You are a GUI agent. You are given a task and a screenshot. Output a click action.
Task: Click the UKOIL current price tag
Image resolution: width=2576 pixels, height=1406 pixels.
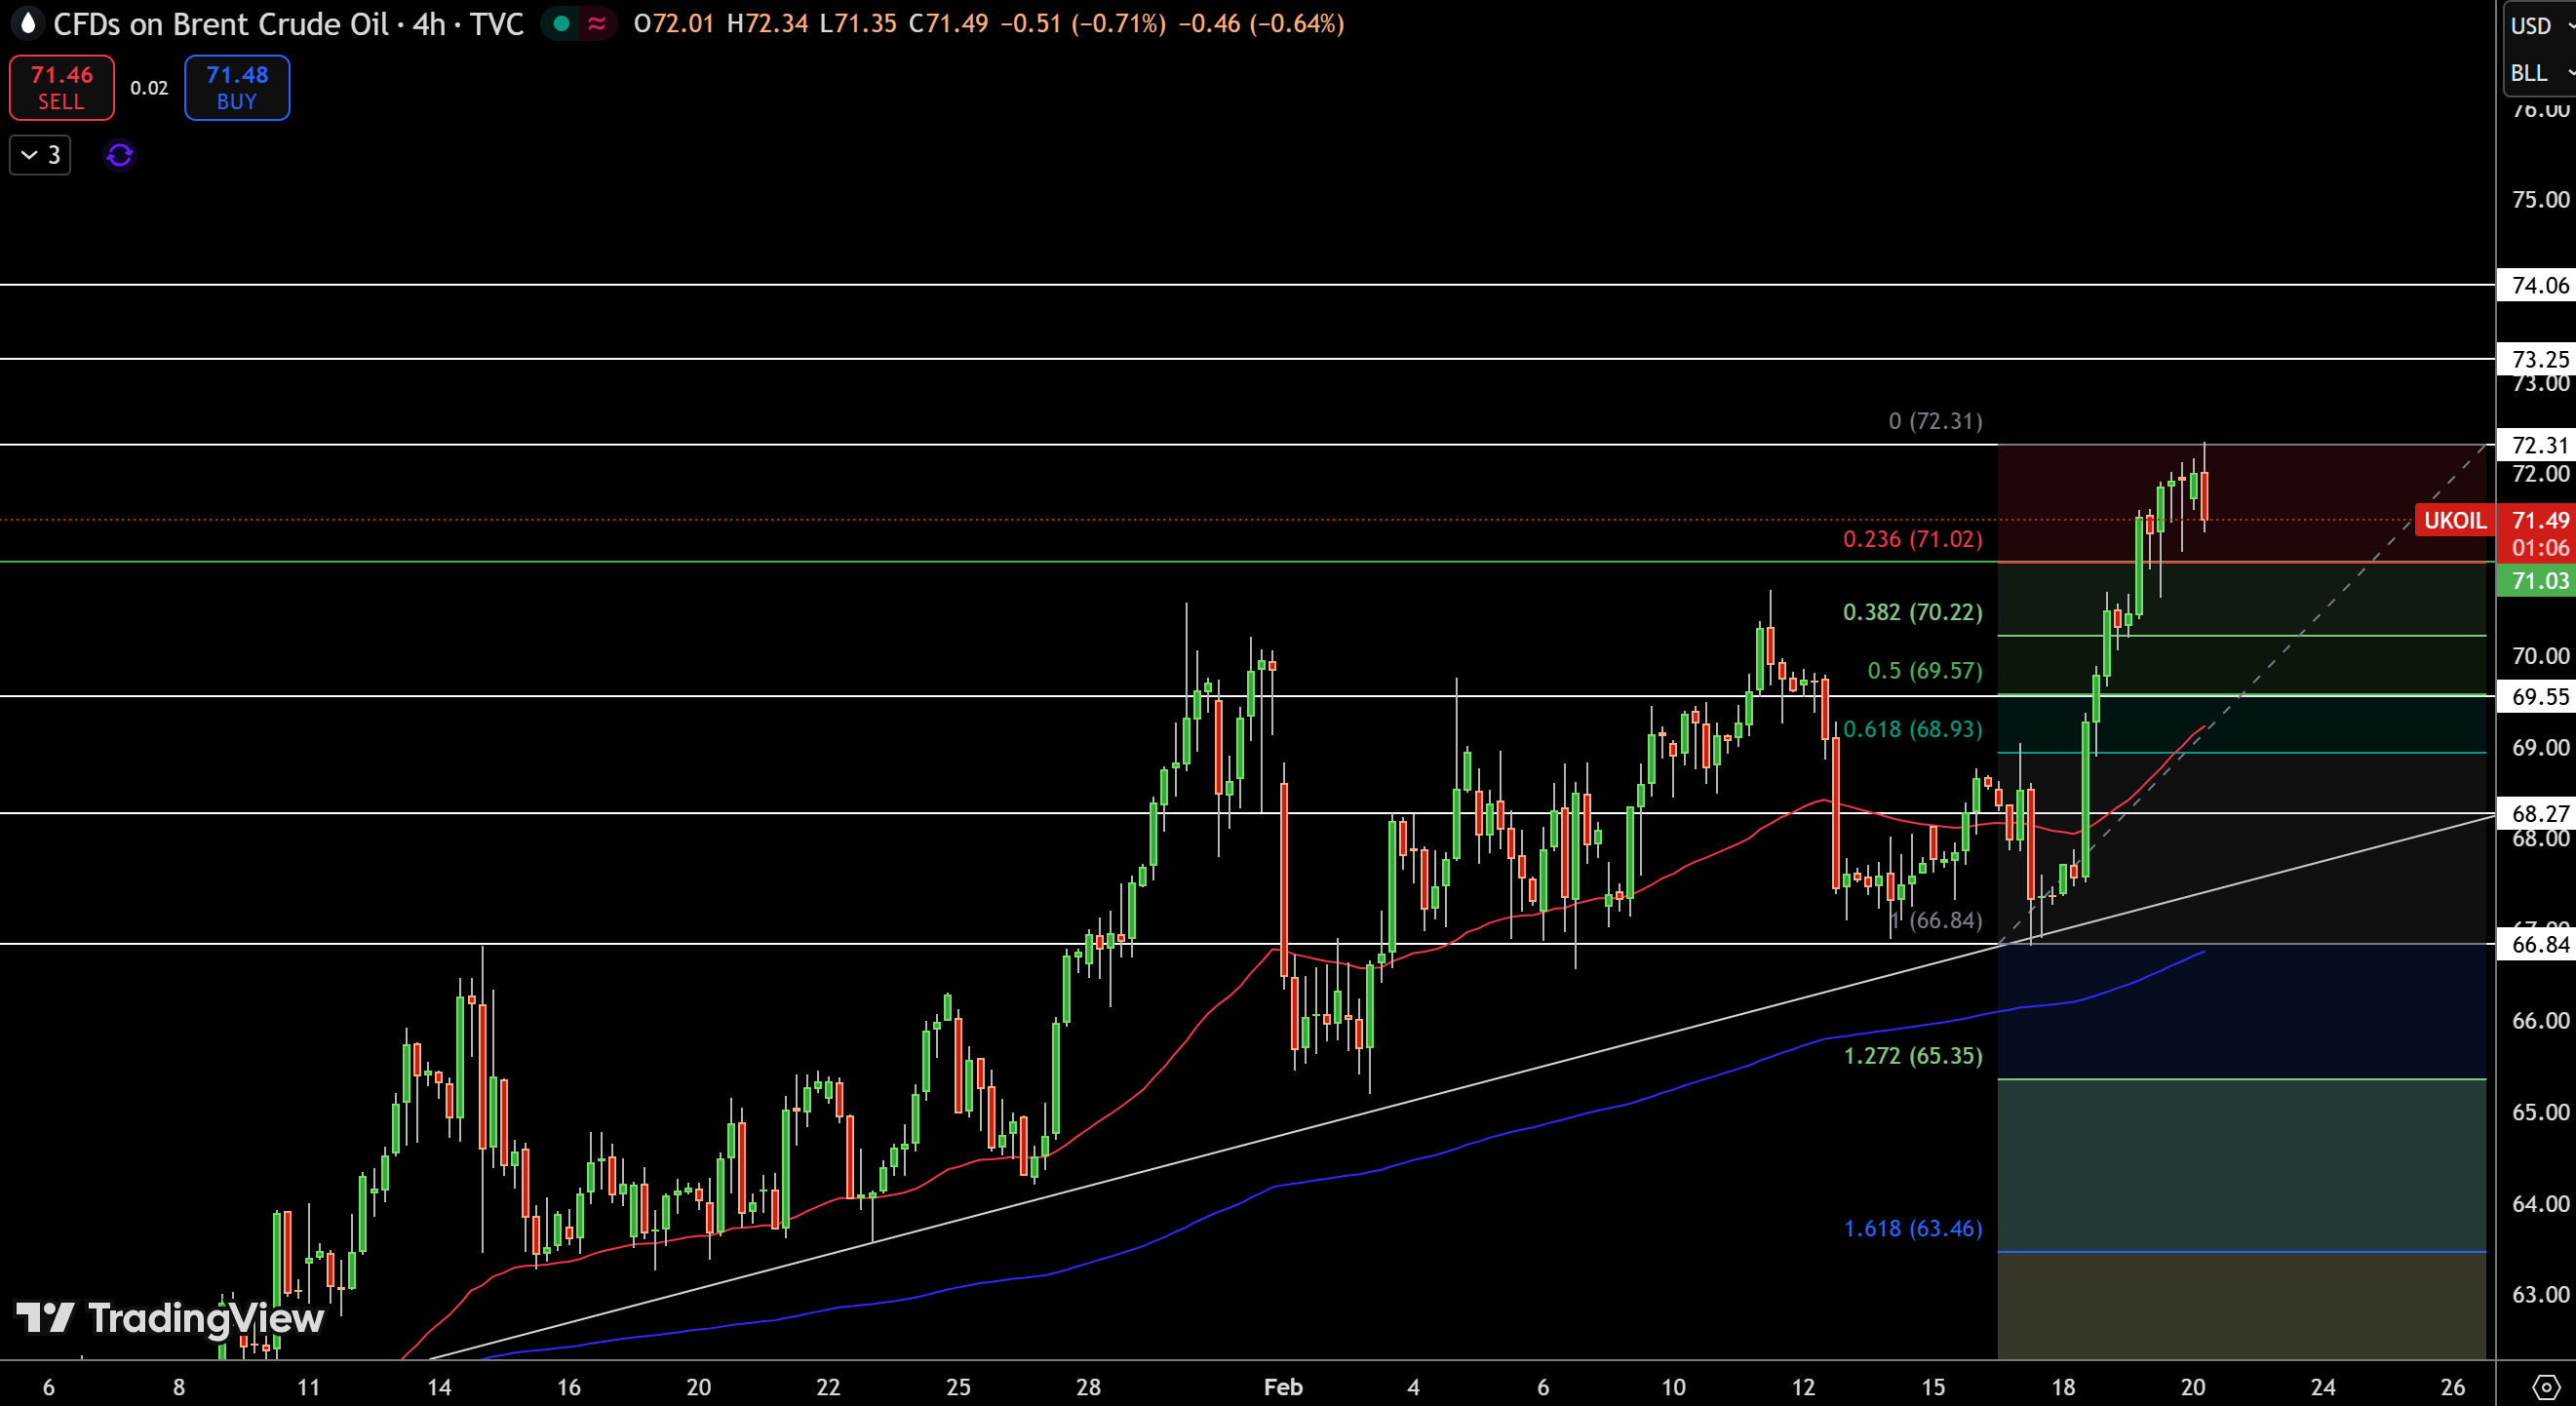2454,520
